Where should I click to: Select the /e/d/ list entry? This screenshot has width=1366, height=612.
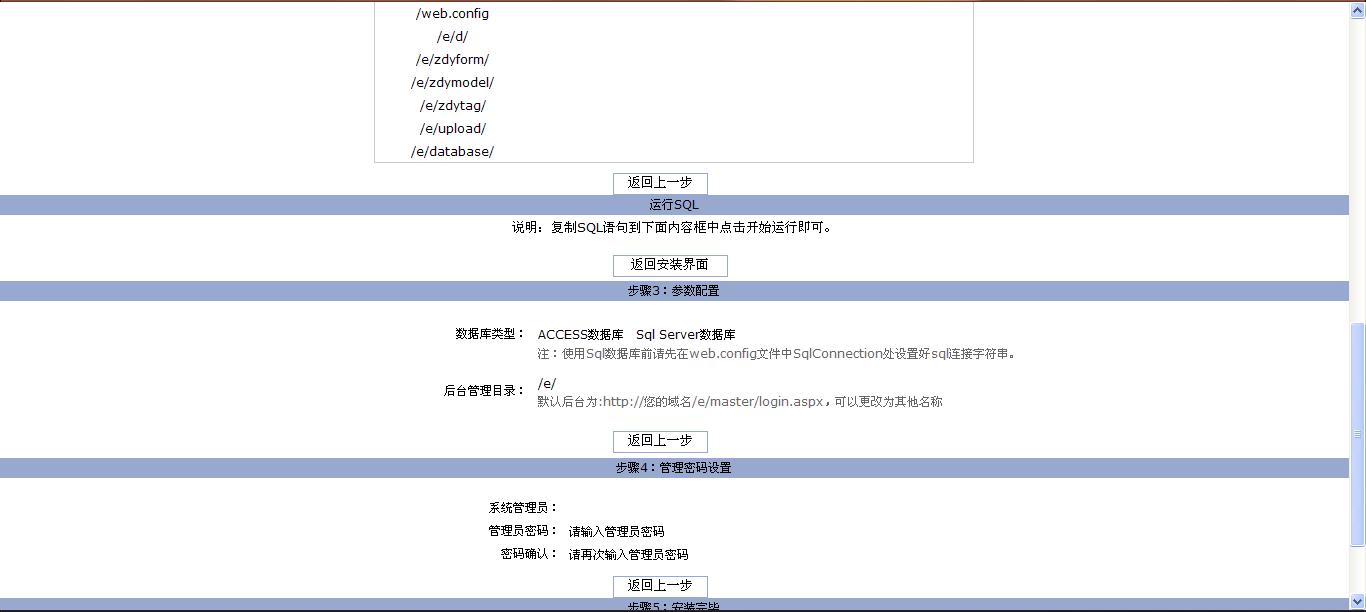(452, 37)
